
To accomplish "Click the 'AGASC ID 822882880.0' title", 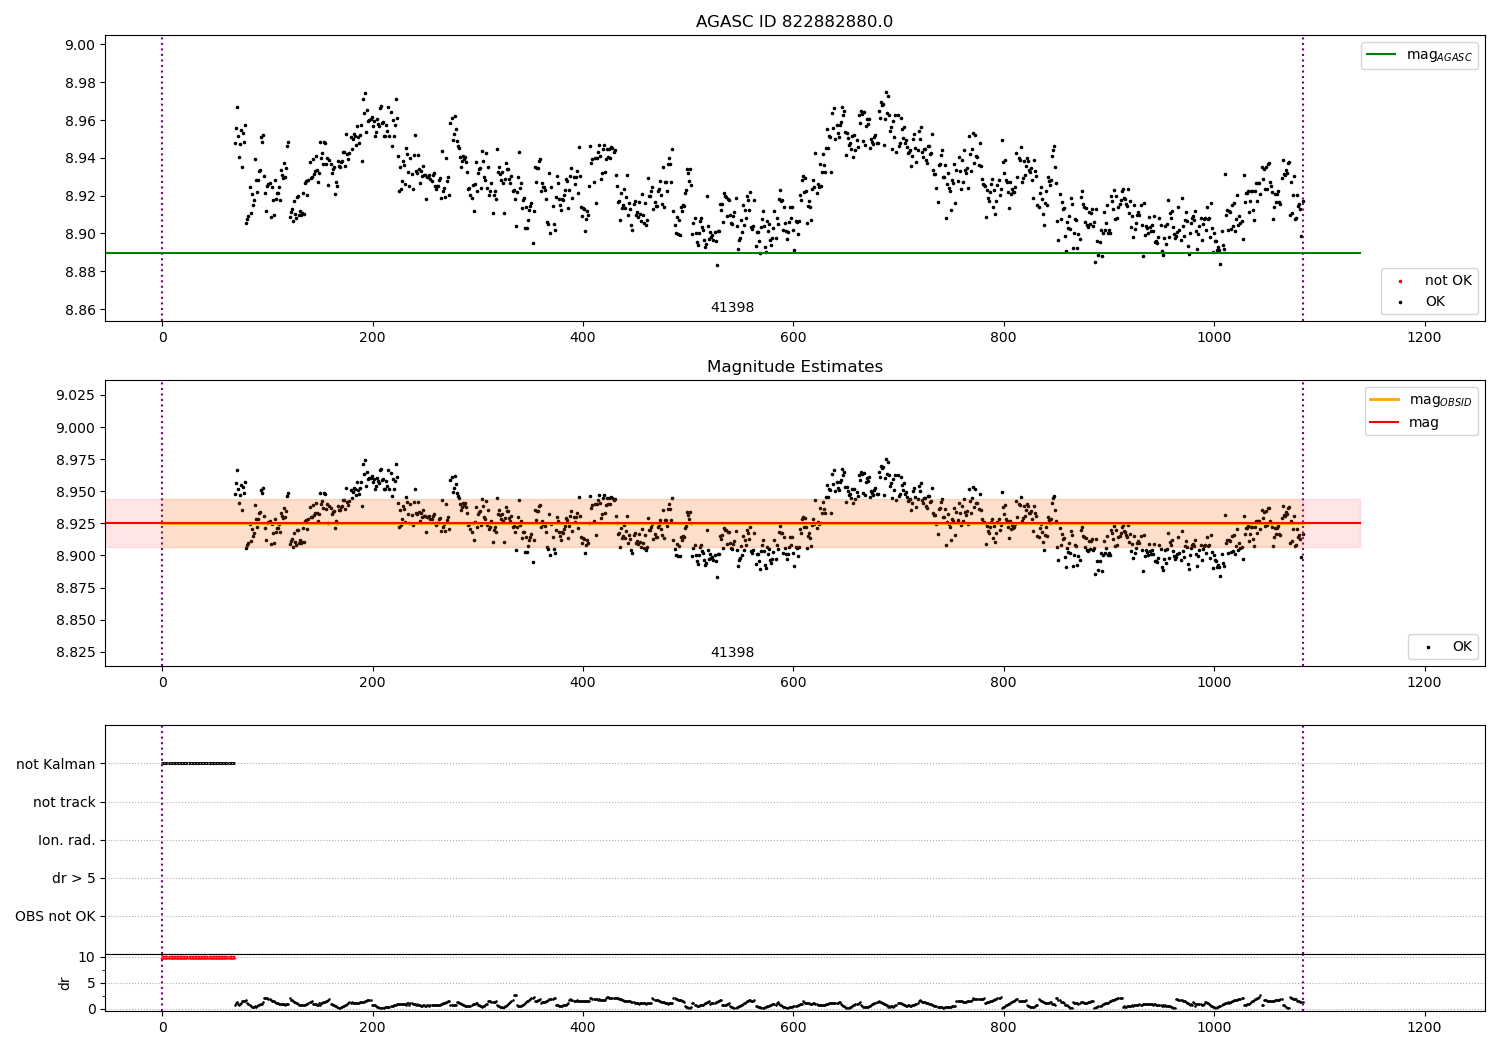I will [795, 21].
